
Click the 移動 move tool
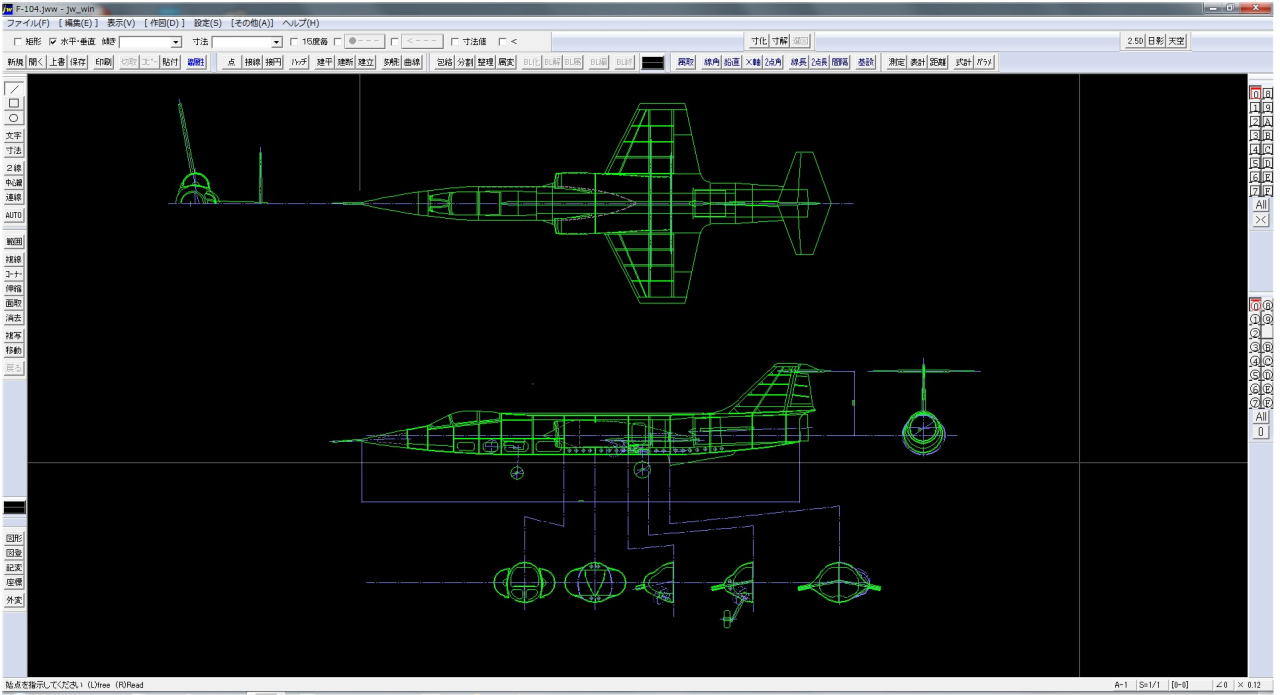[x=14, y=351]
